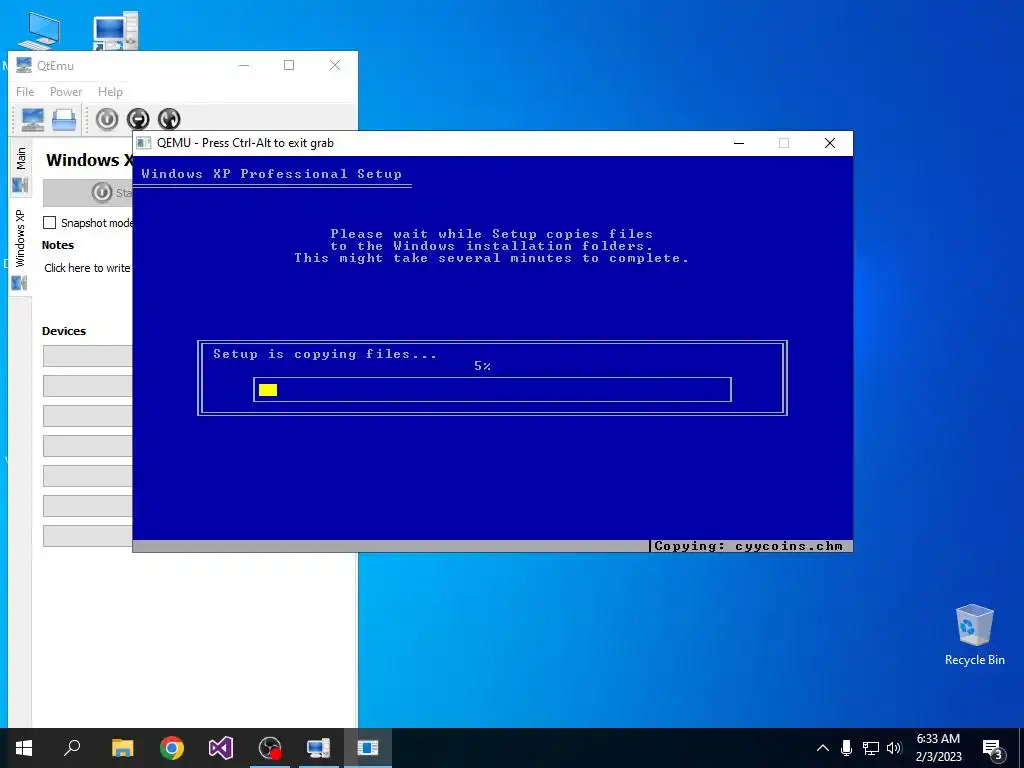
Task: Open the Recycle Bin desktop icon
Action: [974, 635]
